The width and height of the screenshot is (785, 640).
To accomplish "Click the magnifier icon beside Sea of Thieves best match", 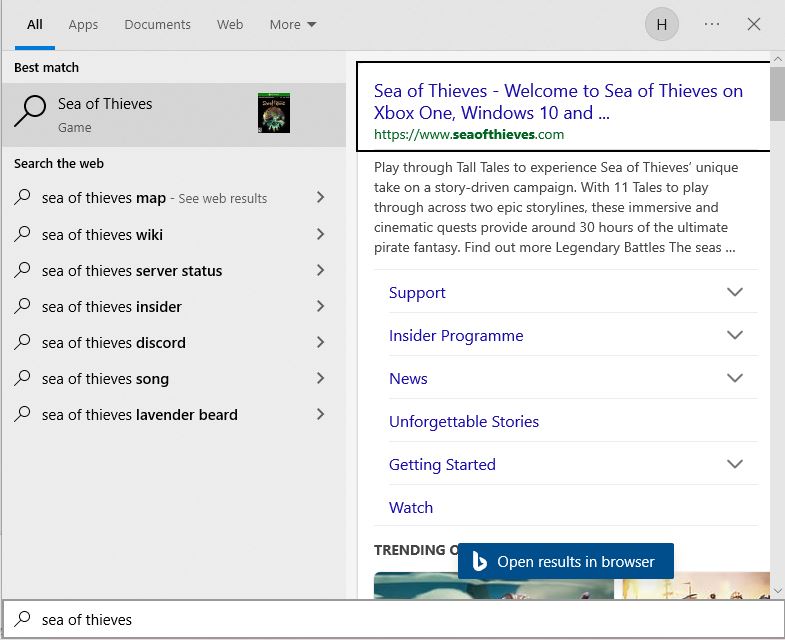I will pyautogui.click(x=30, y=113).
